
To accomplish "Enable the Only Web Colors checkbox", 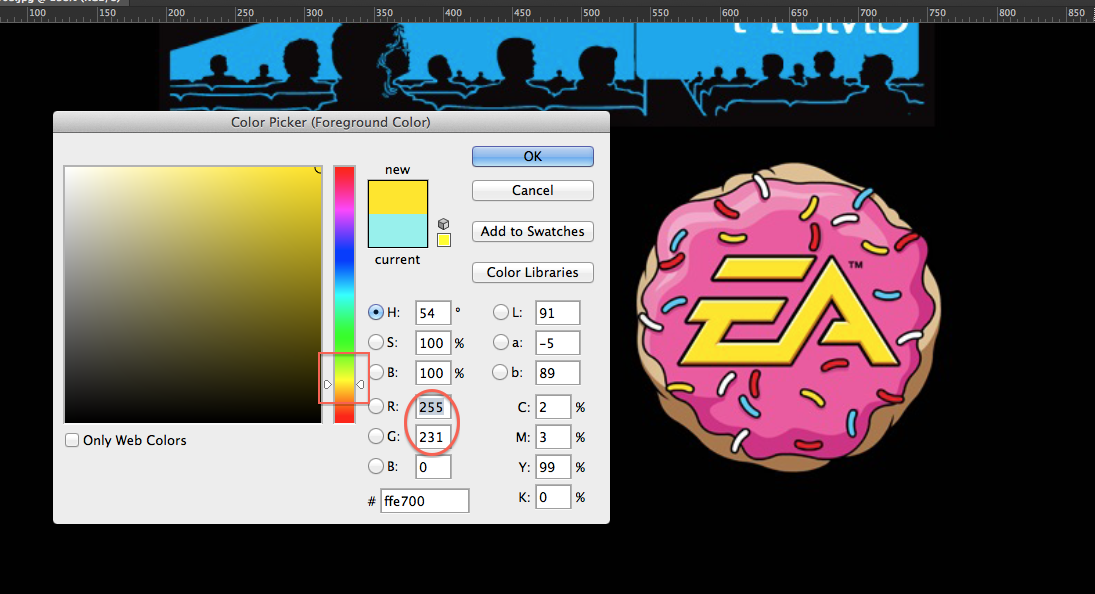I will point(72,440).
